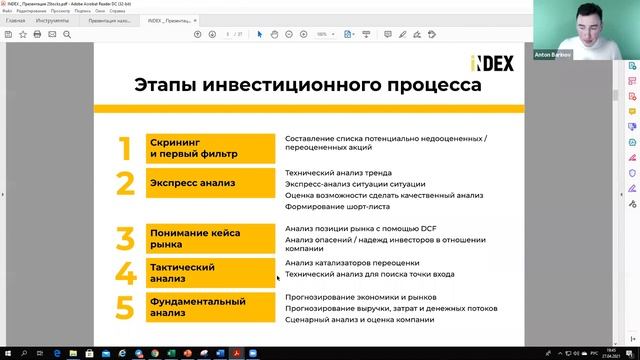Screen dimensions: 640x360
Task: Print the document using printer icon
Action: pos(37,35)
